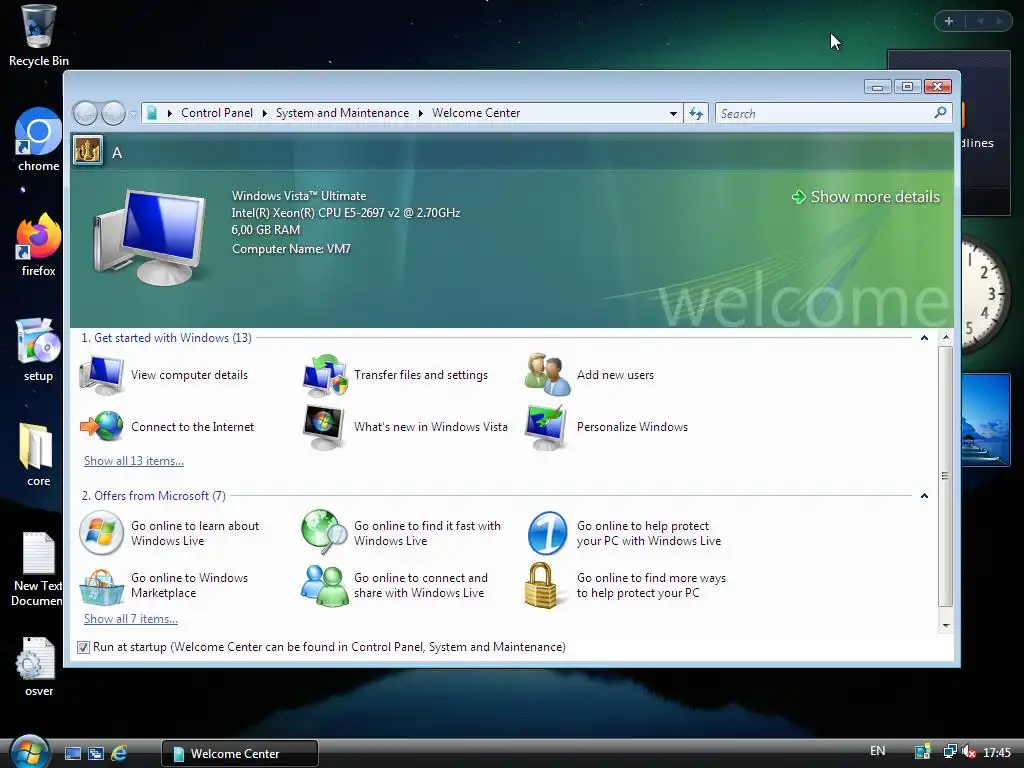Image resolution: width=1024 pixels, height=768 pixels.
Task: Open What's new in Windows Vista icon
Action: click(x=324, y=427)
